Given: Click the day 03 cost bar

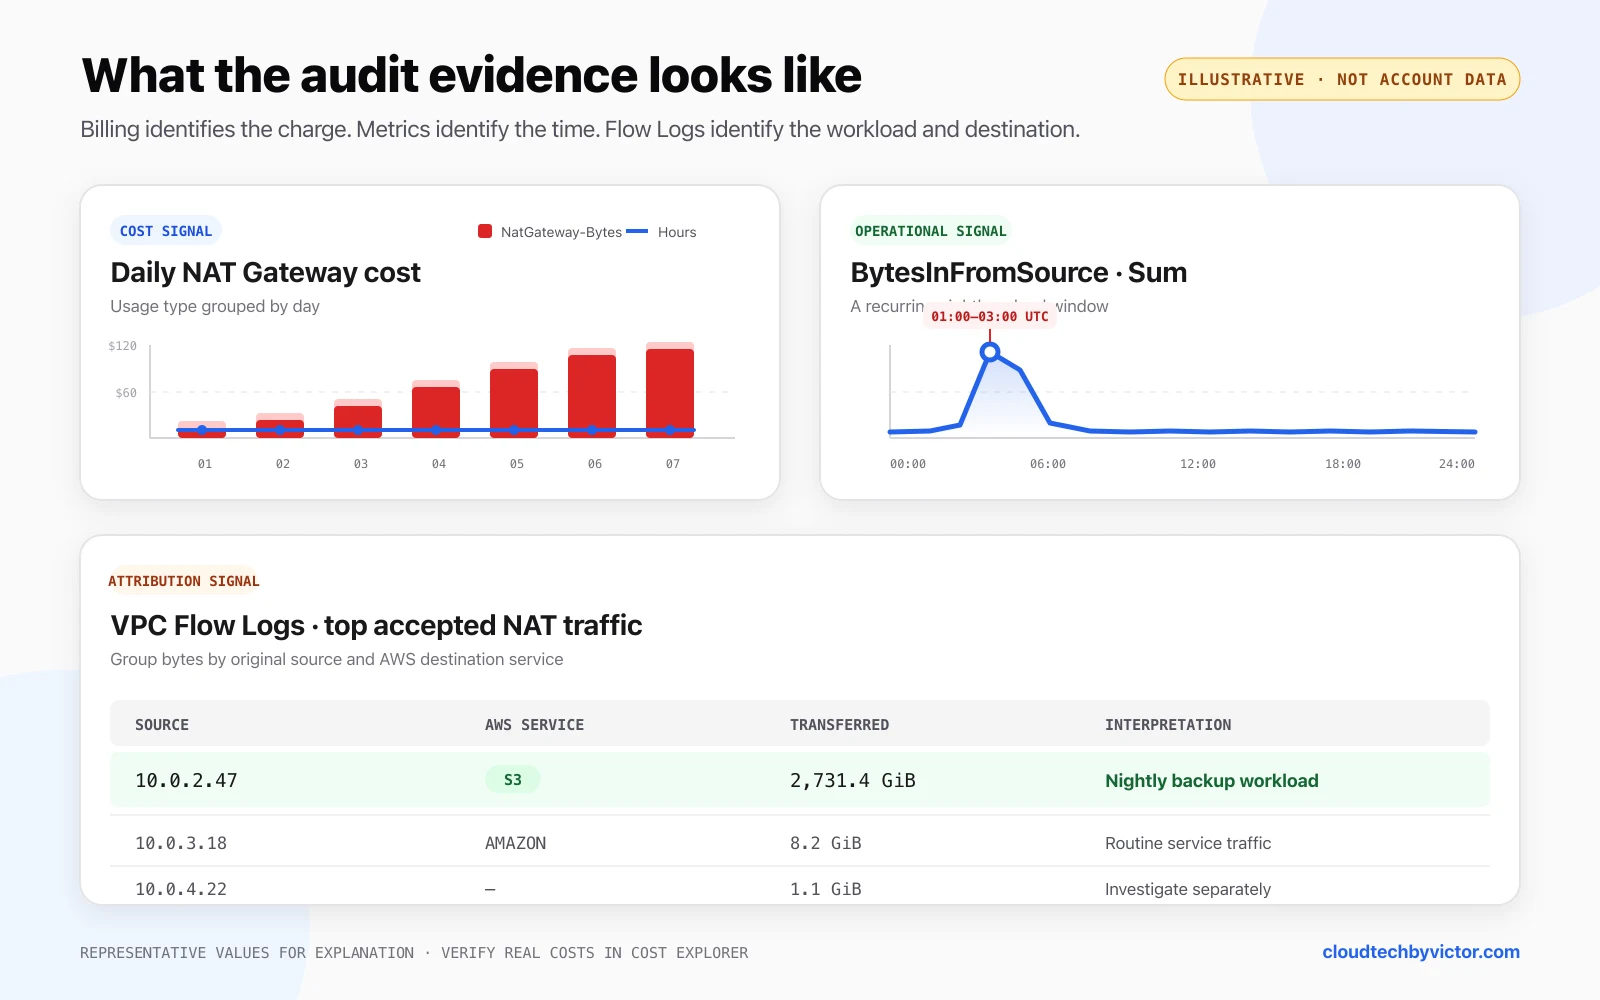Looking at the screenshot, I should (x=358, y=419).
